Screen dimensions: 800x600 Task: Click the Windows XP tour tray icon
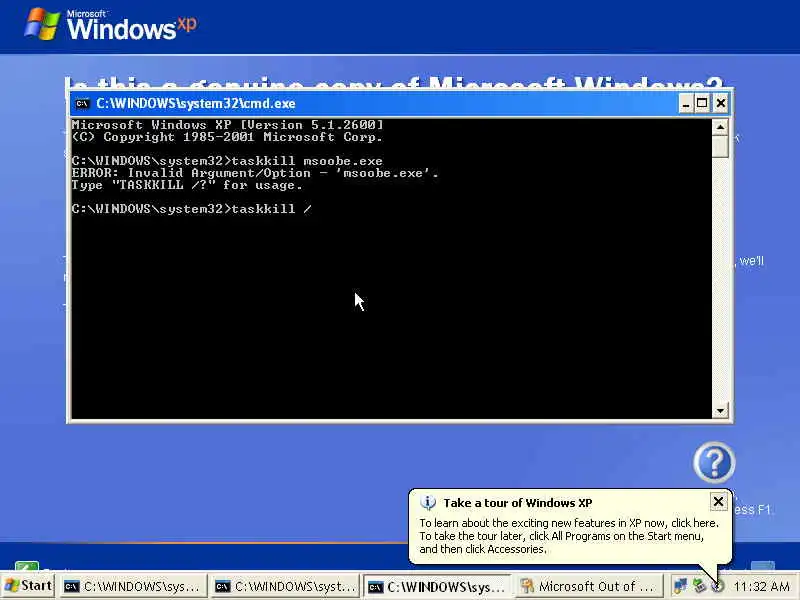pos(717,587)
